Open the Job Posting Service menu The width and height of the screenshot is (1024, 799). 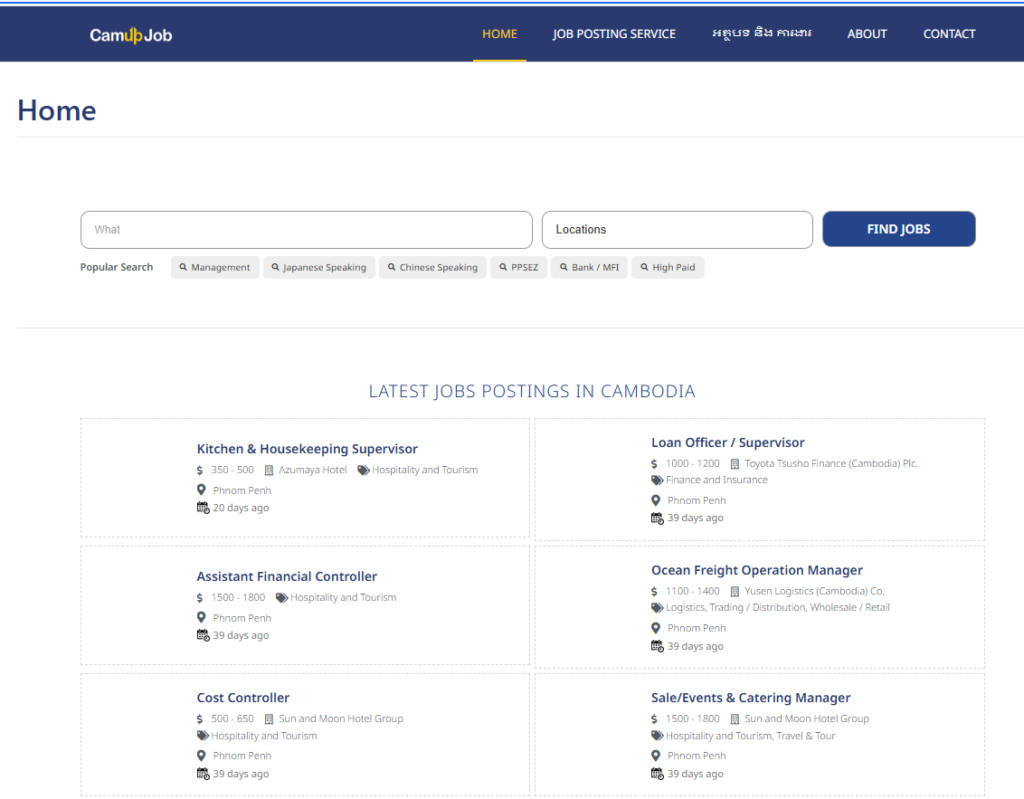pyautogui.click(x=614, y=34)
